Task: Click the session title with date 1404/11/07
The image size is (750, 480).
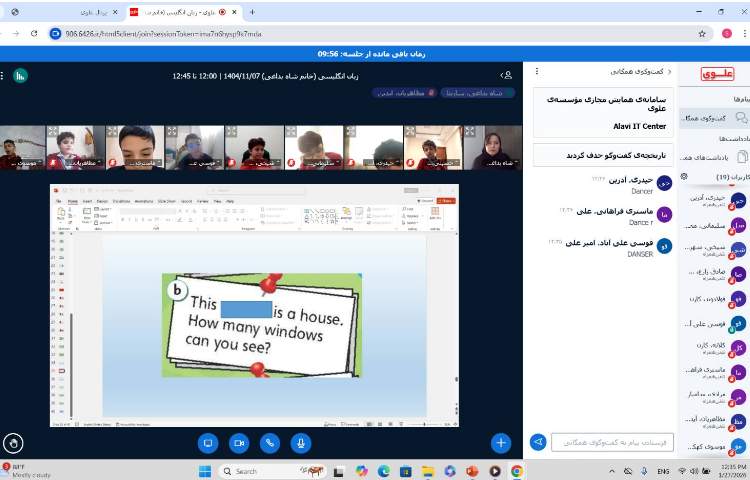Action: pyautogui.click(x=265, y=76)
